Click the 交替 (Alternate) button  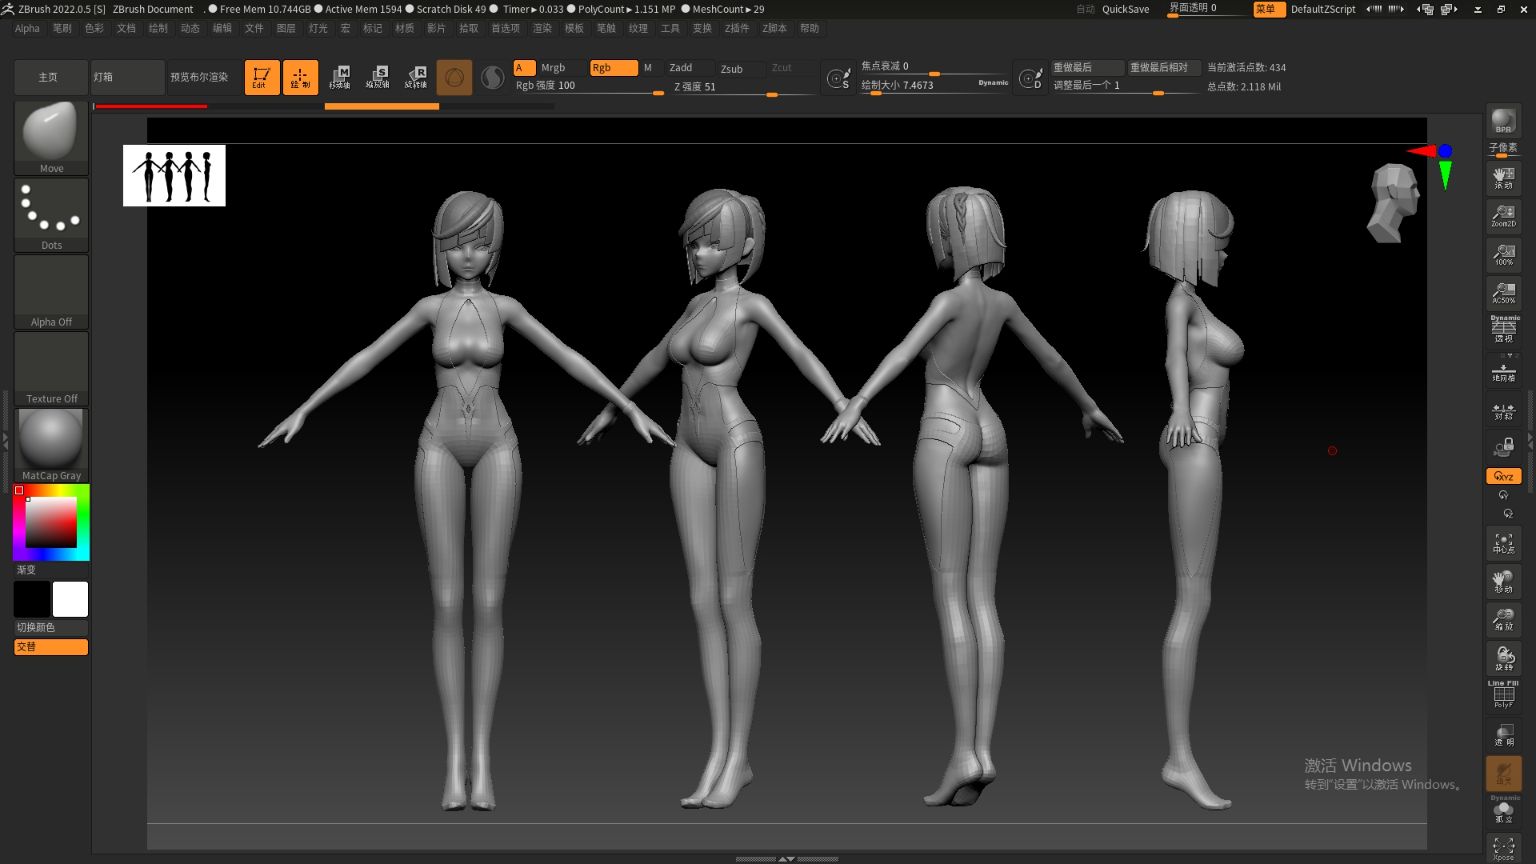(51, 647)
